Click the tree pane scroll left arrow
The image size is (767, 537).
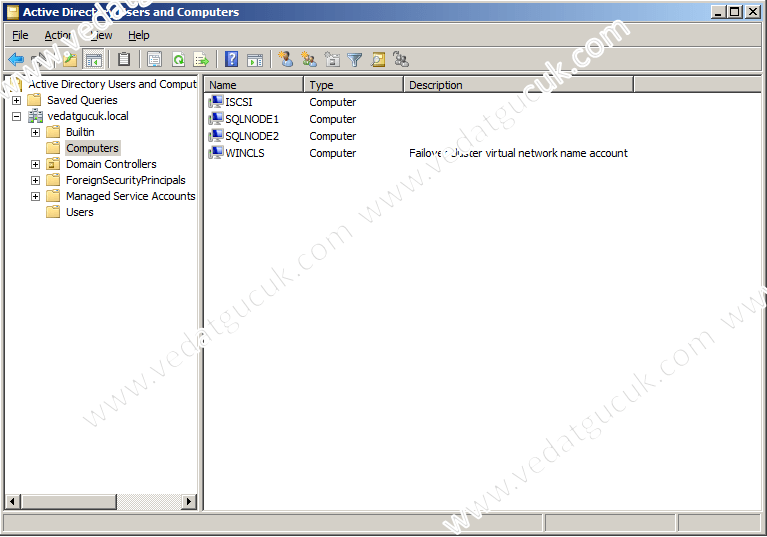[x=13, y=501]
